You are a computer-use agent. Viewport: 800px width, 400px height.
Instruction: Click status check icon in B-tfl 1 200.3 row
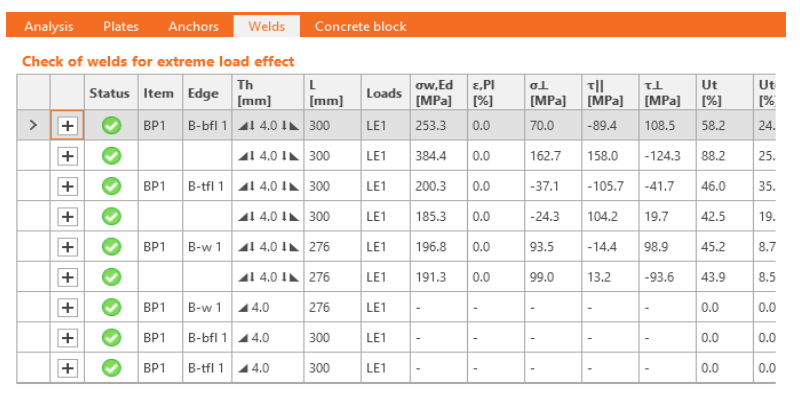pos(112,186)
